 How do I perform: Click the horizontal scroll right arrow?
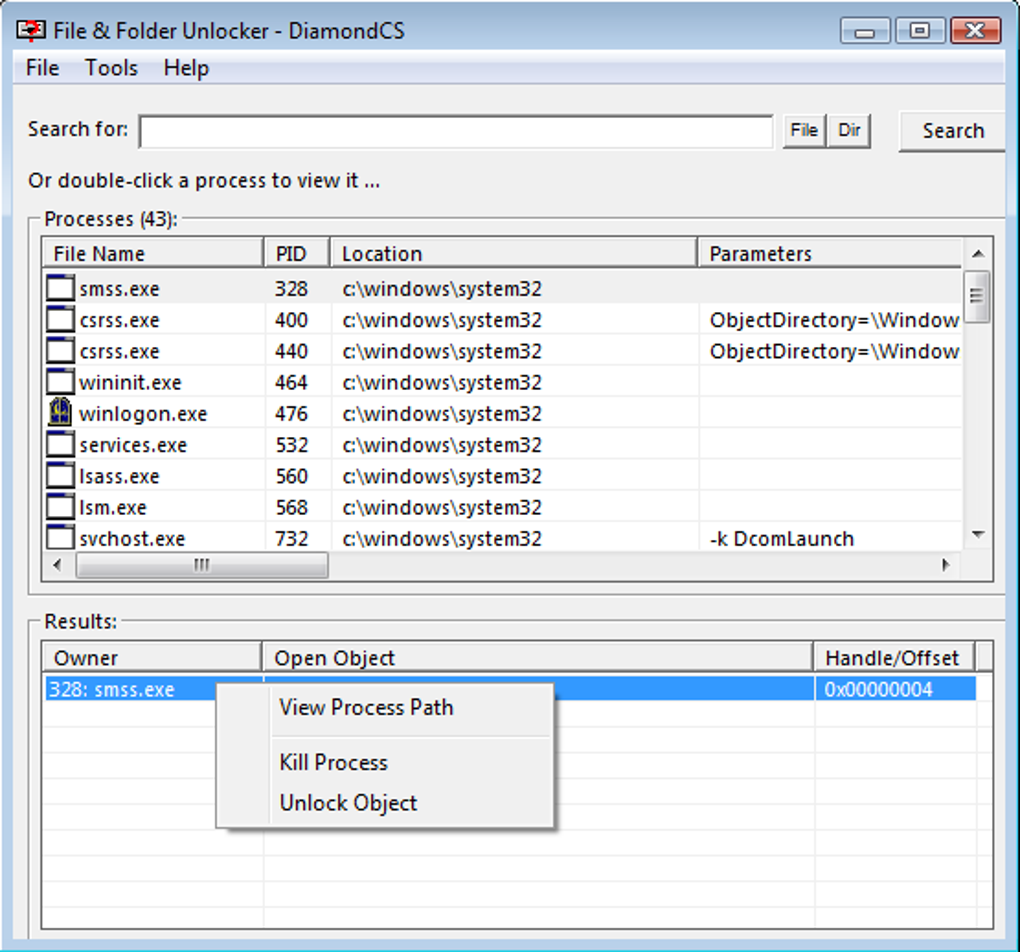point(946,565)
